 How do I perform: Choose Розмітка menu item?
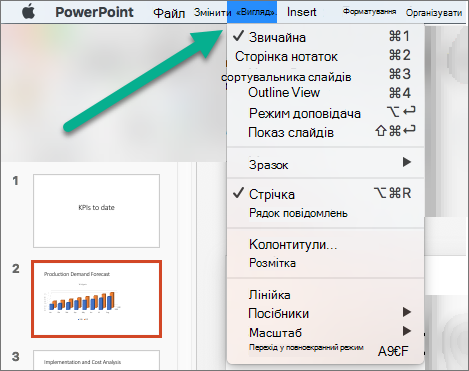(x=325, y=263)
